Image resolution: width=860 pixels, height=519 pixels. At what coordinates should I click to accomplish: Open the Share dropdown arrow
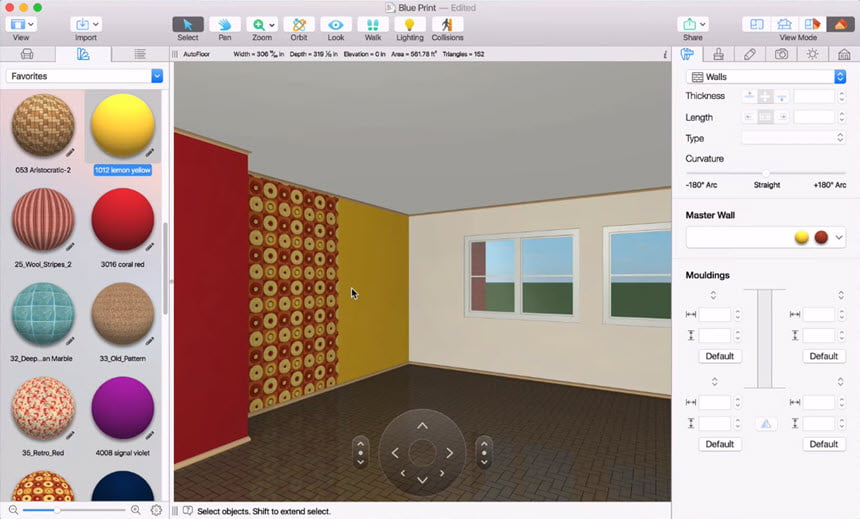703,25
